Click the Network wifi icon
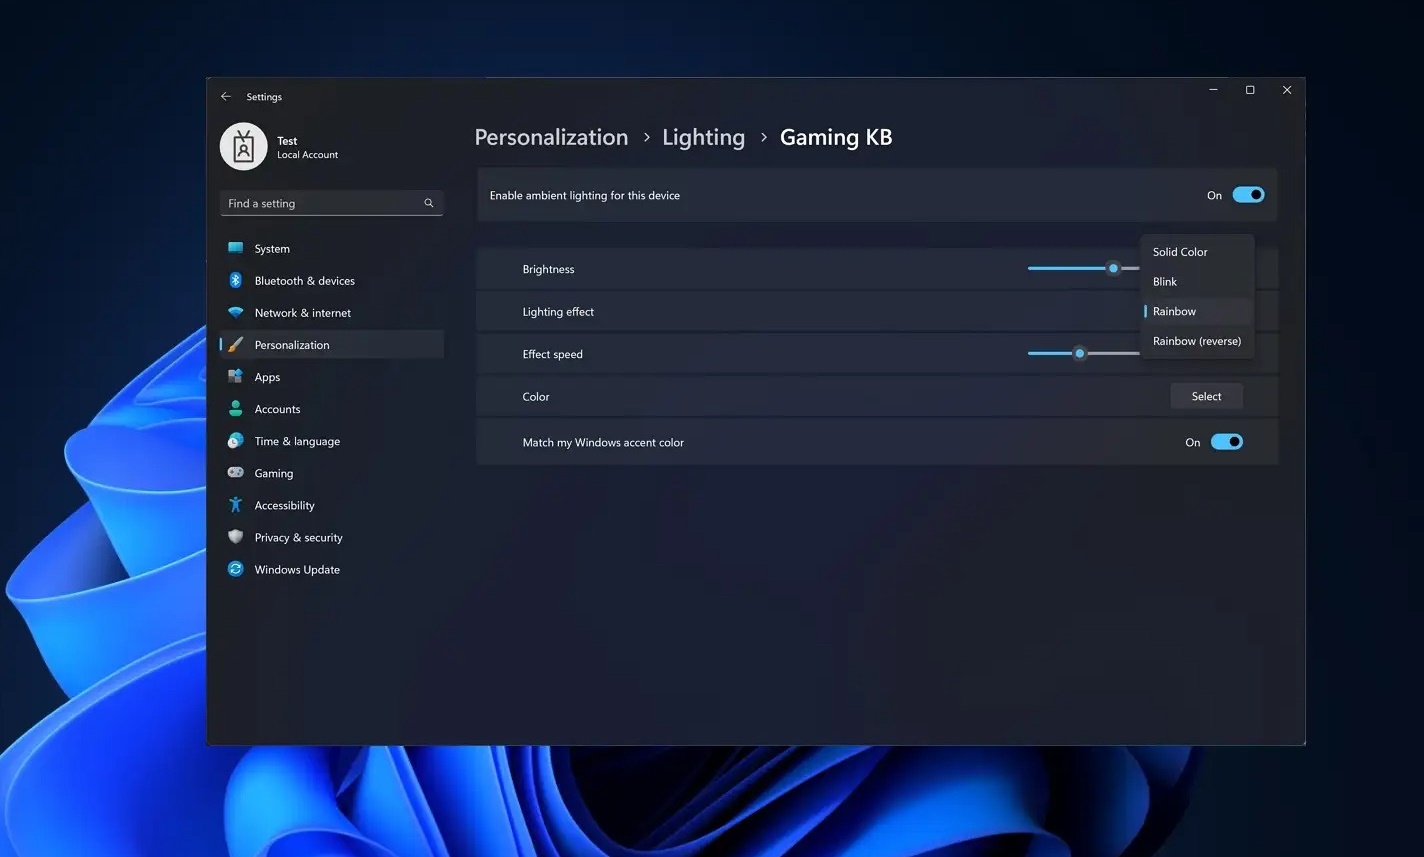 (236, 312)
